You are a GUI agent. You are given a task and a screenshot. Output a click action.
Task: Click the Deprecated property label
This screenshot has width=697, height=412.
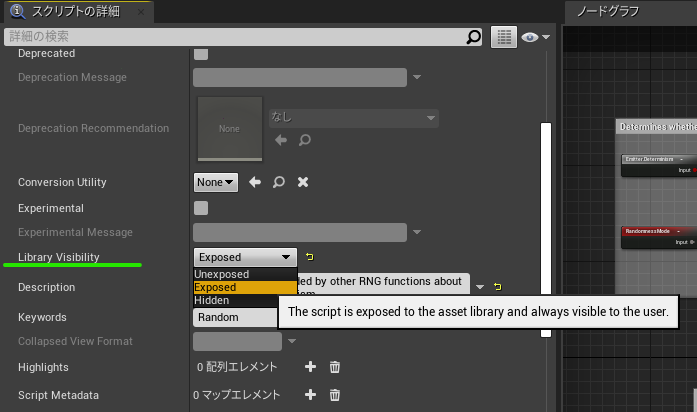pyautogui.click(x=47, y=53)
